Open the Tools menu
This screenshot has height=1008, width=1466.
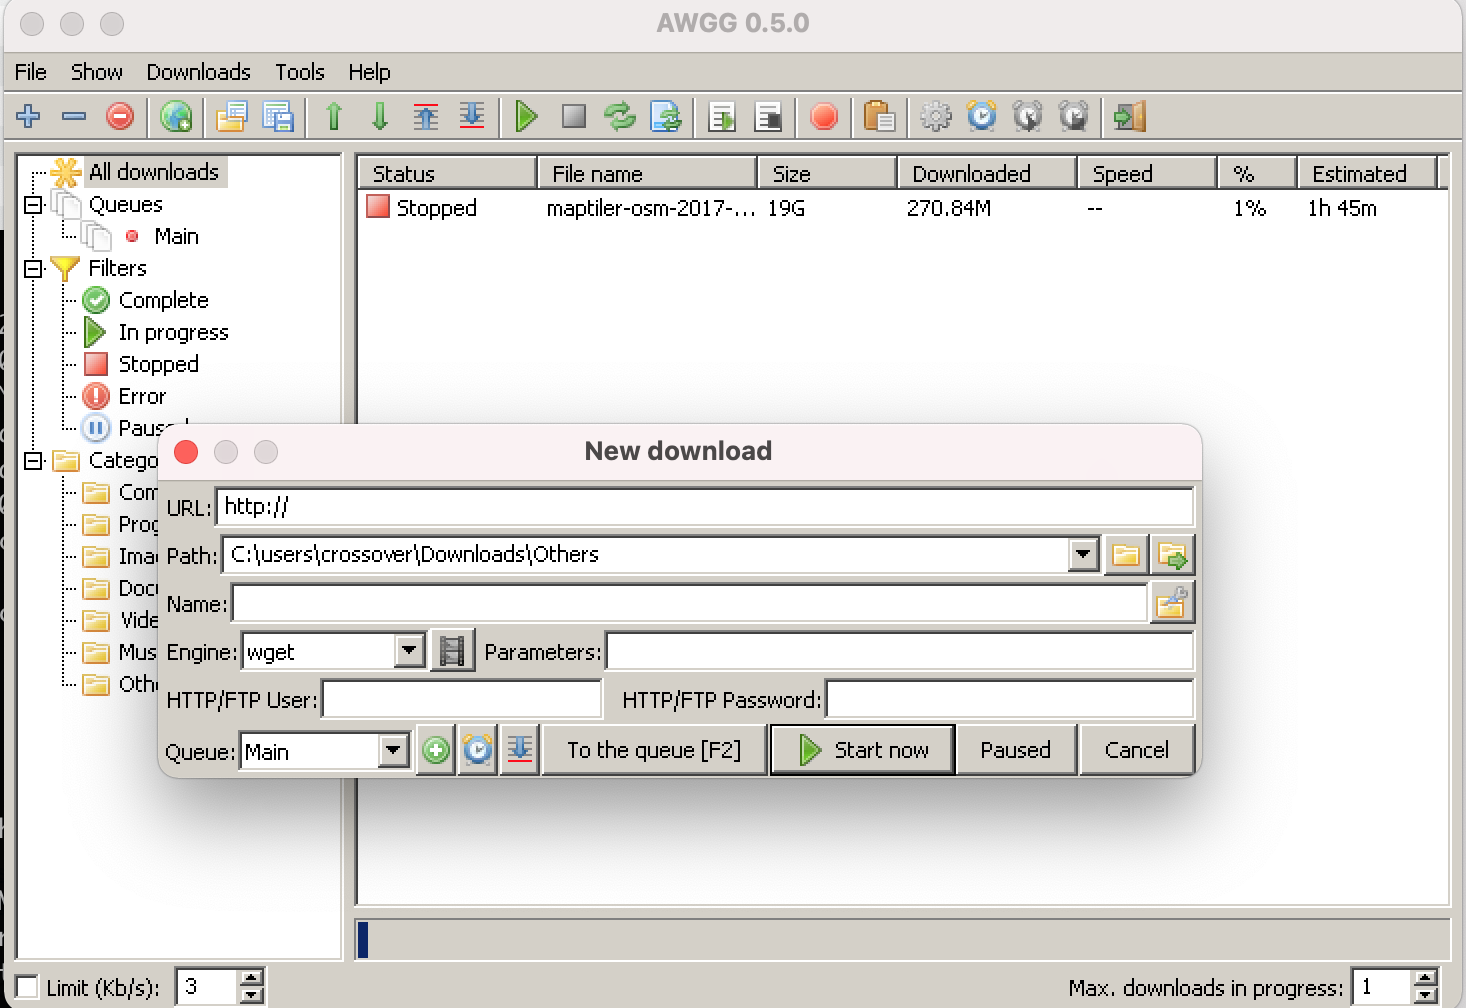[x=299, y=72]
